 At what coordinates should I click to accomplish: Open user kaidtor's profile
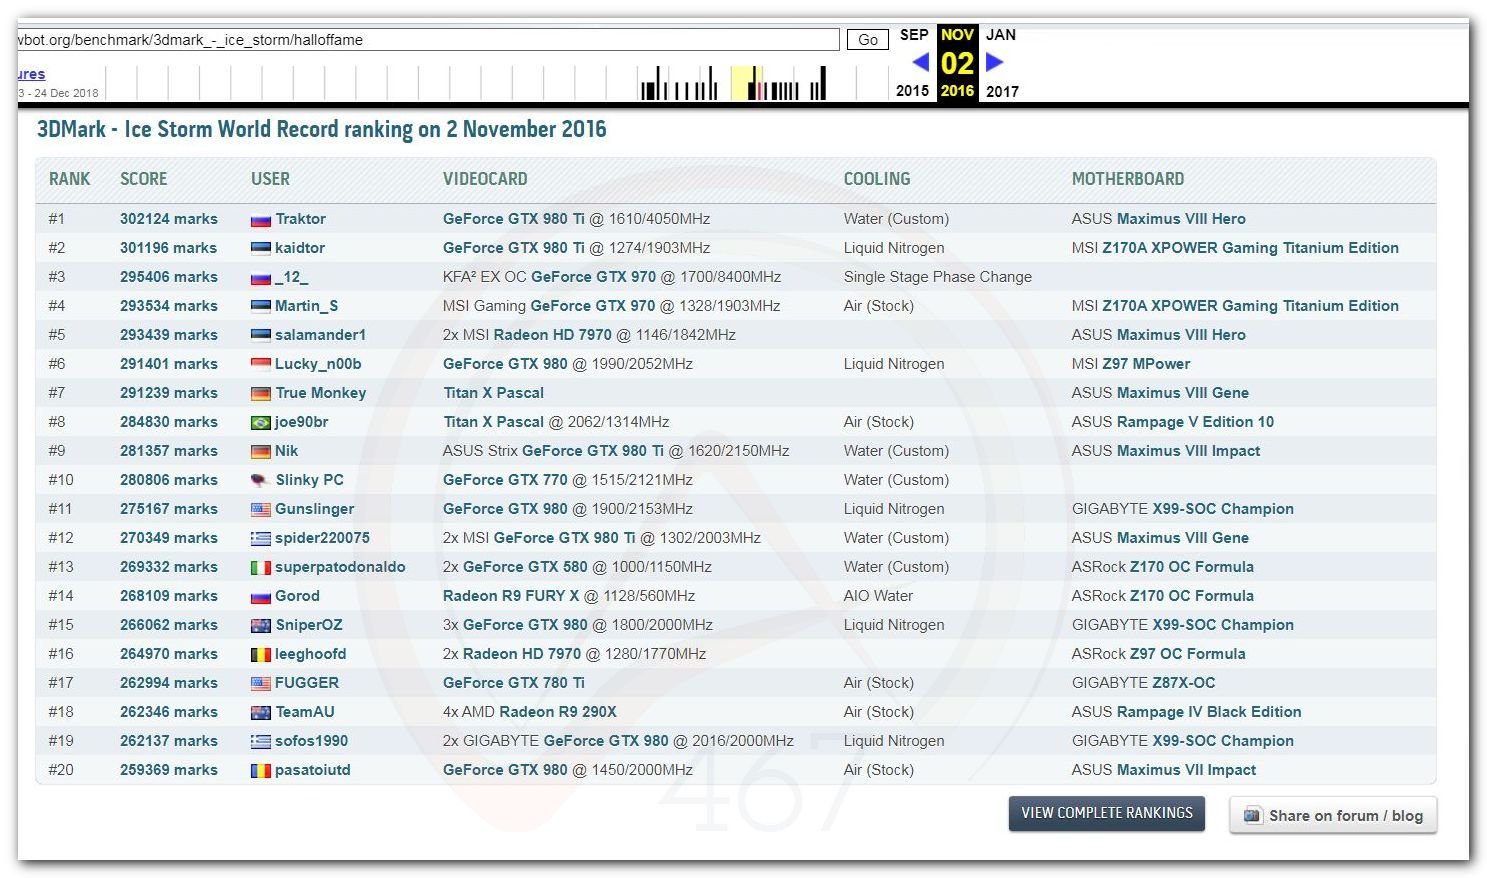[x=300, y=248]
